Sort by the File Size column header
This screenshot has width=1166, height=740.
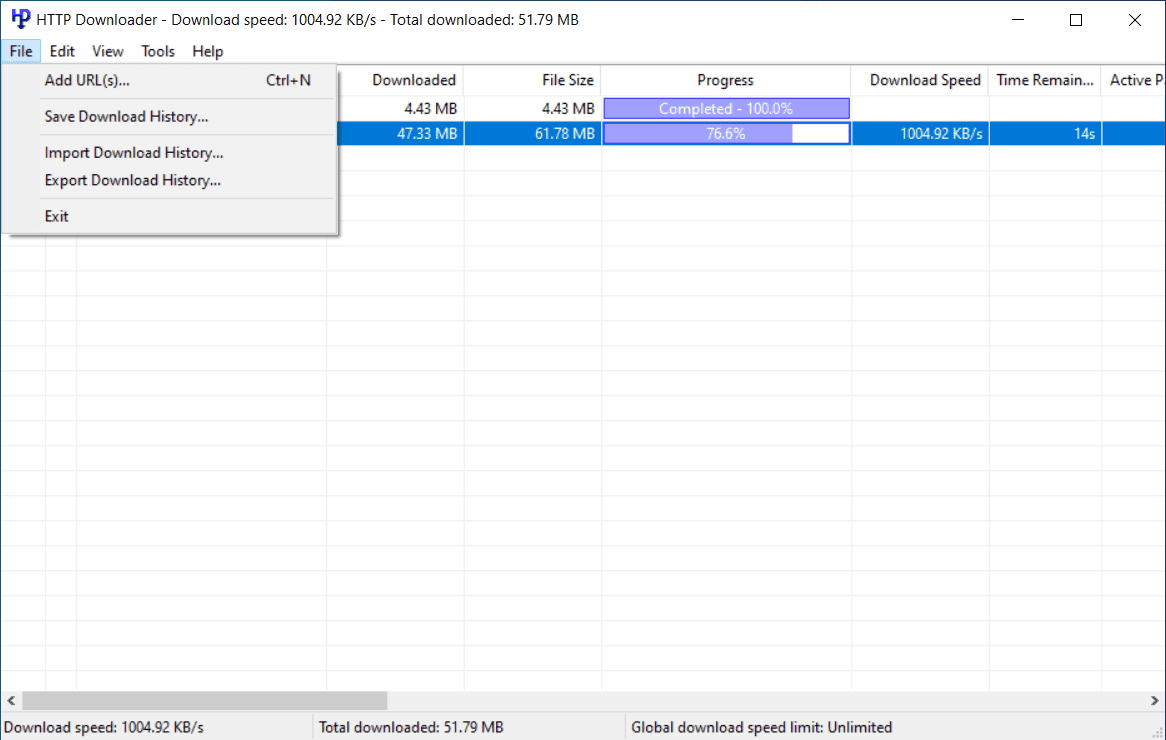click(532, 80)
